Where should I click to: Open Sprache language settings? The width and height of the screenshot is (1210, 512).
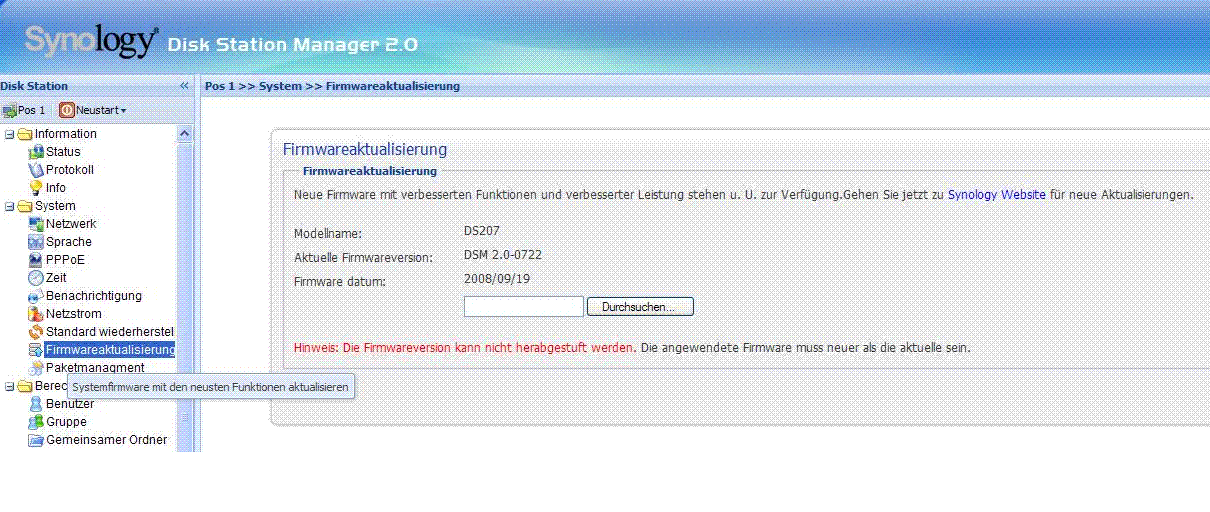pos(68,242)
